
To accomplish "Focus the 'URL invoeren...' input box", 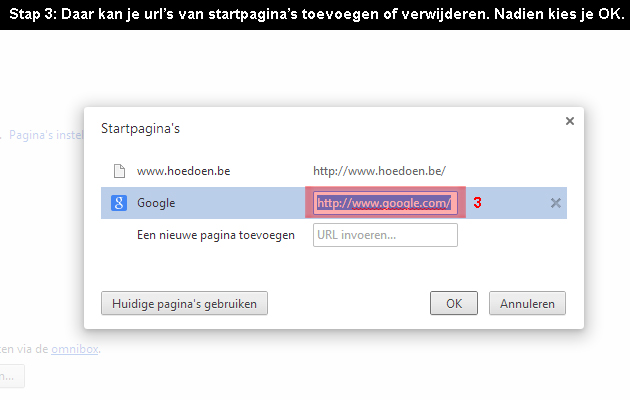I will point(385,235).
